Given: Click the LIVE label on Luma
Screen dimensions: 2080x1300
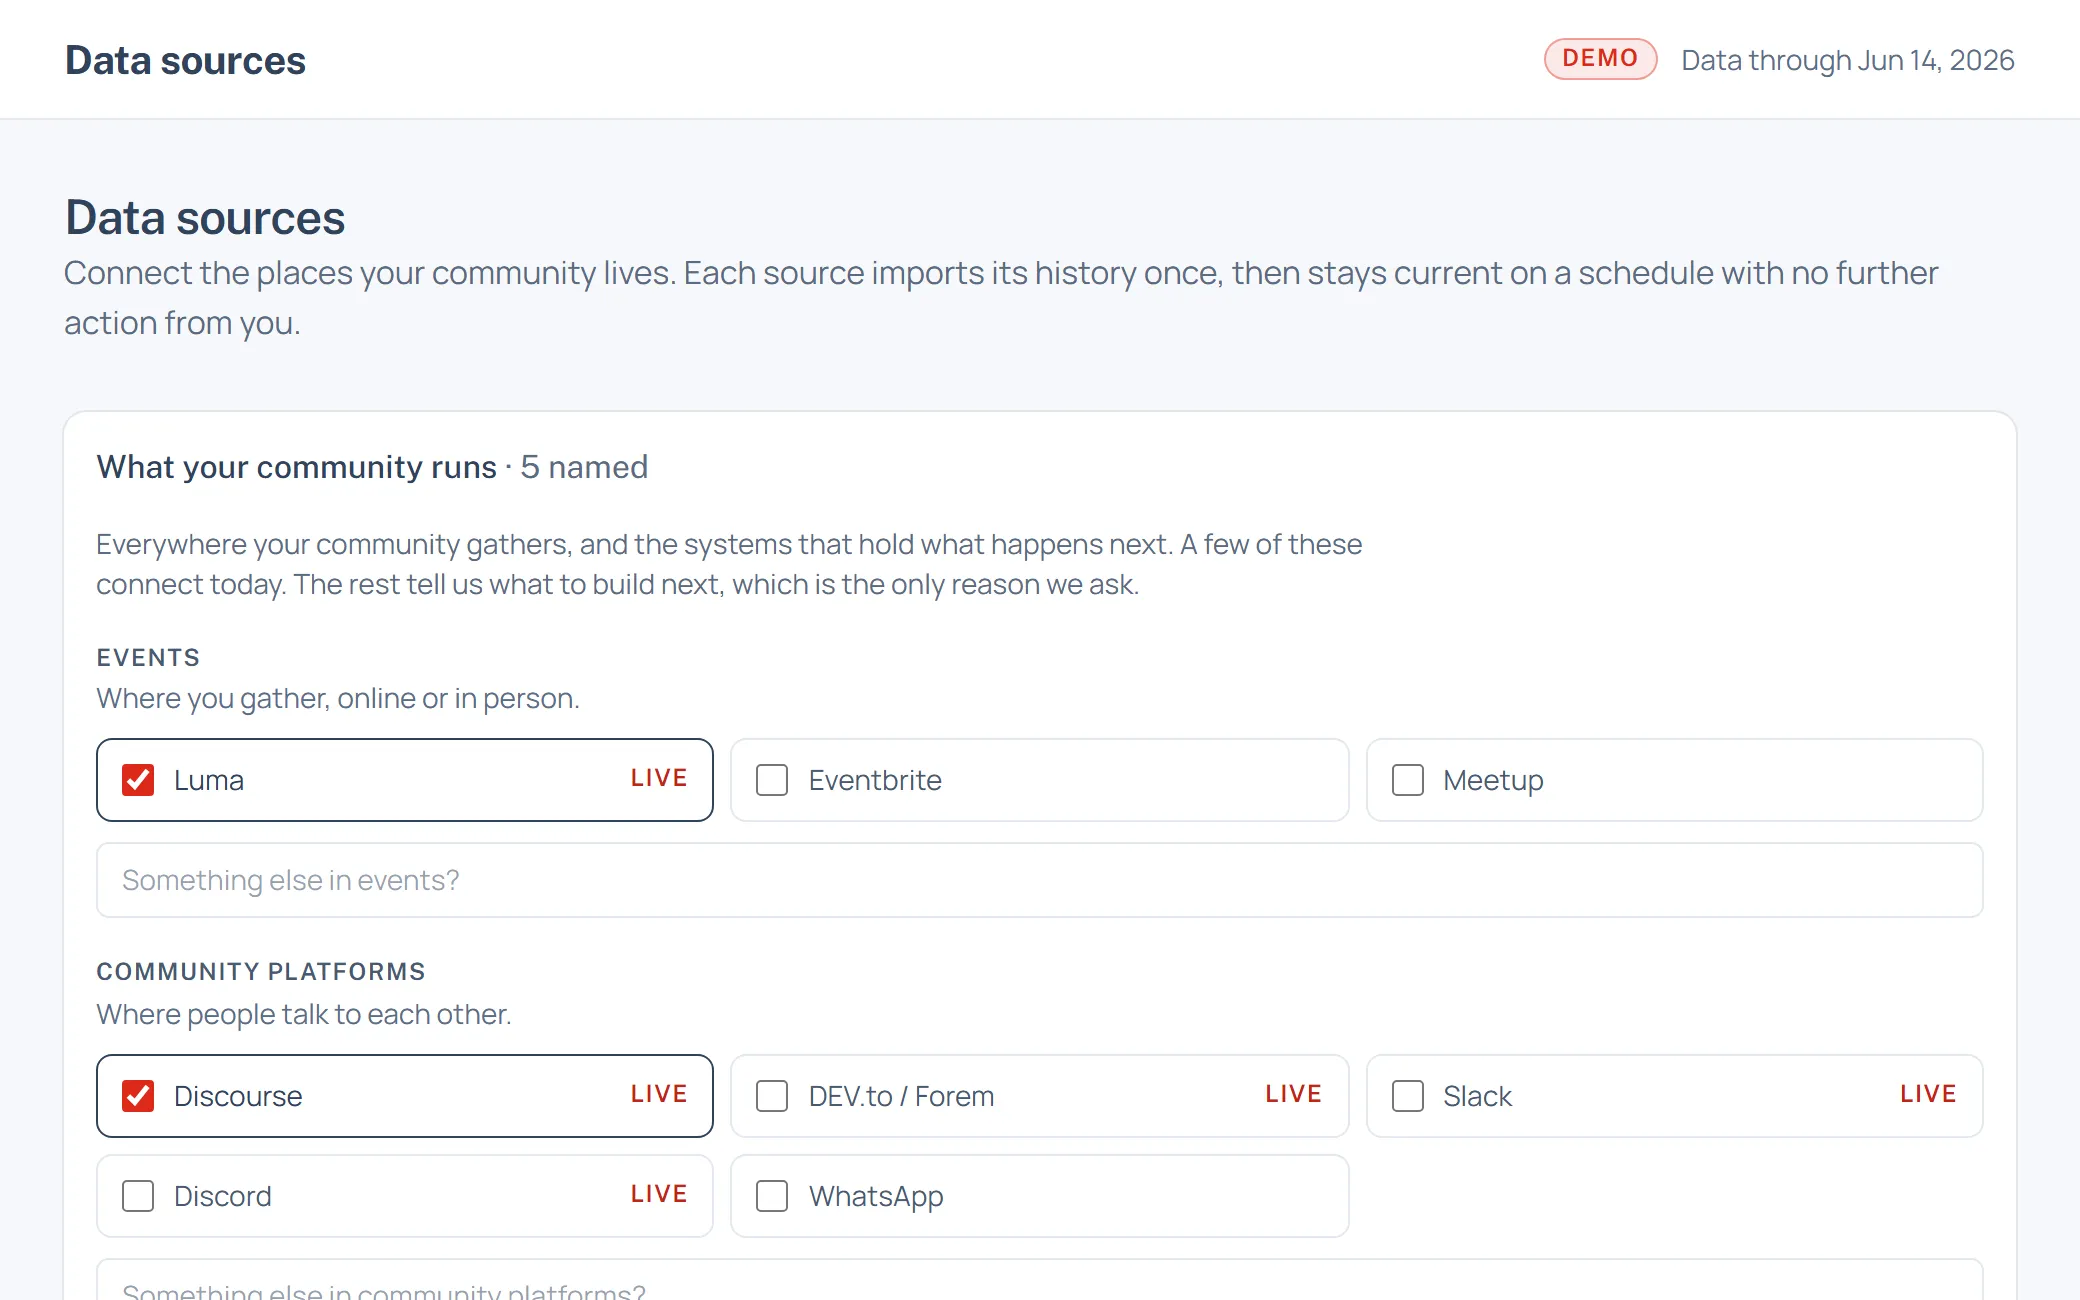Looking at the screenshot, I should (659, 778).
